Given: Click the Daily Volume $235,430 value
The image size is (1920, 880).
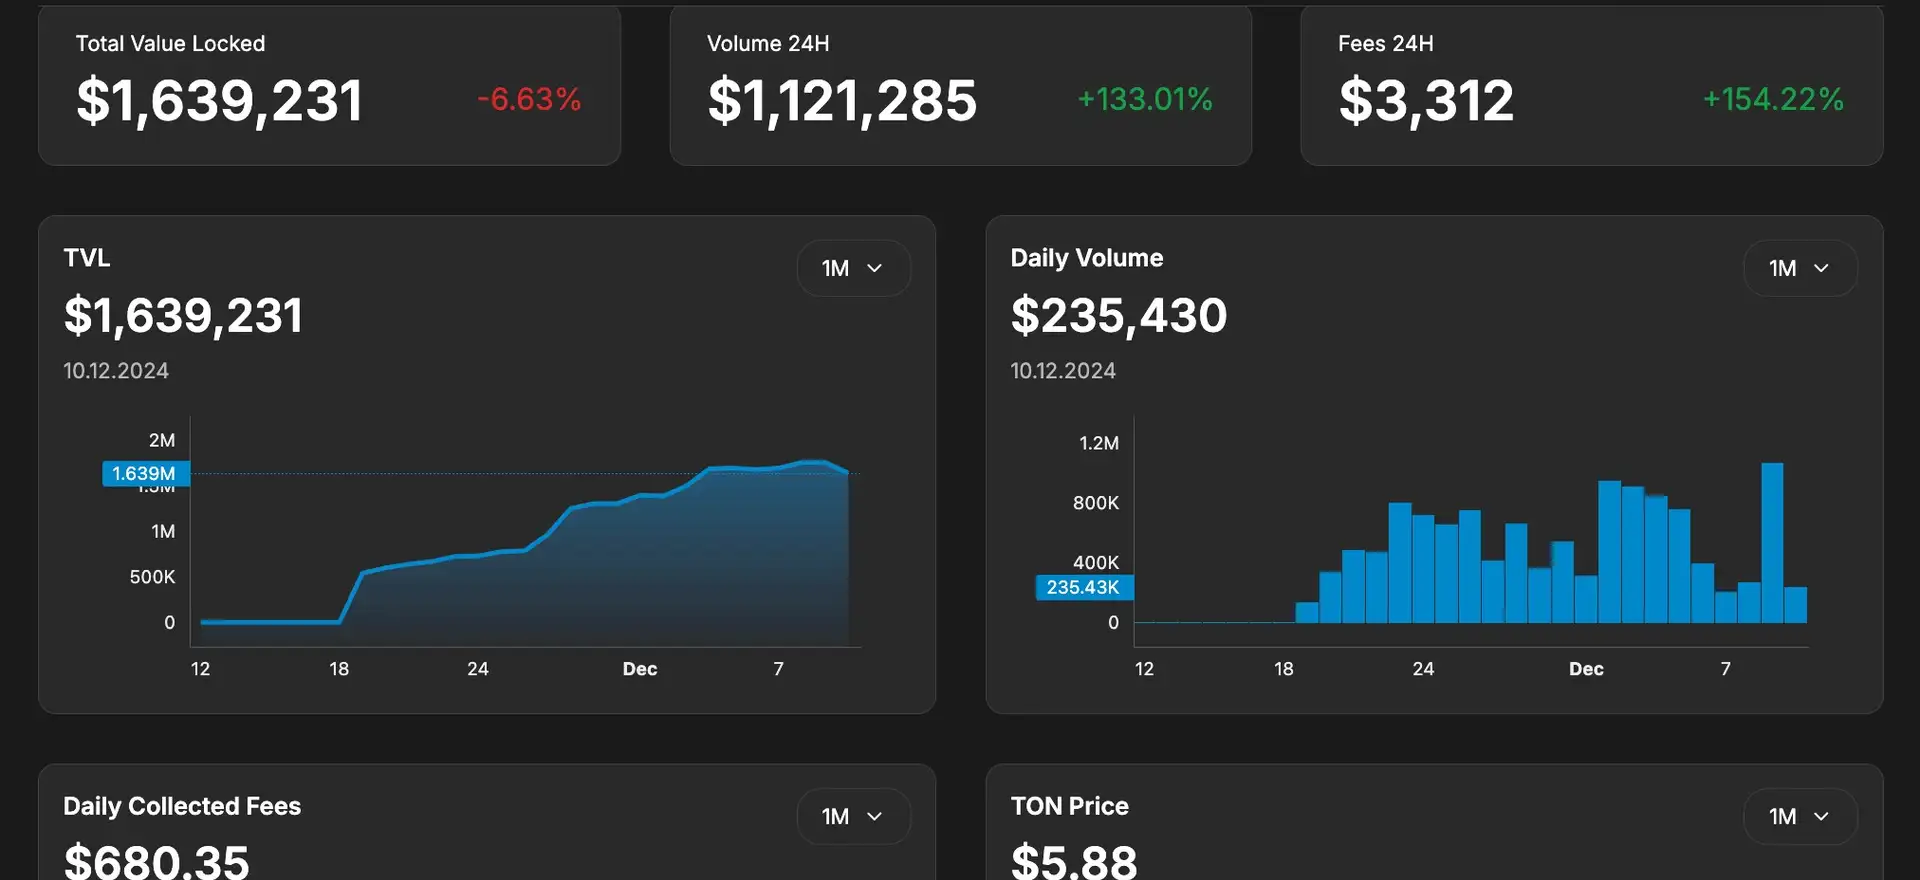Looking at the screenshot, I should pyautogui.click(x=1118, y=316).
